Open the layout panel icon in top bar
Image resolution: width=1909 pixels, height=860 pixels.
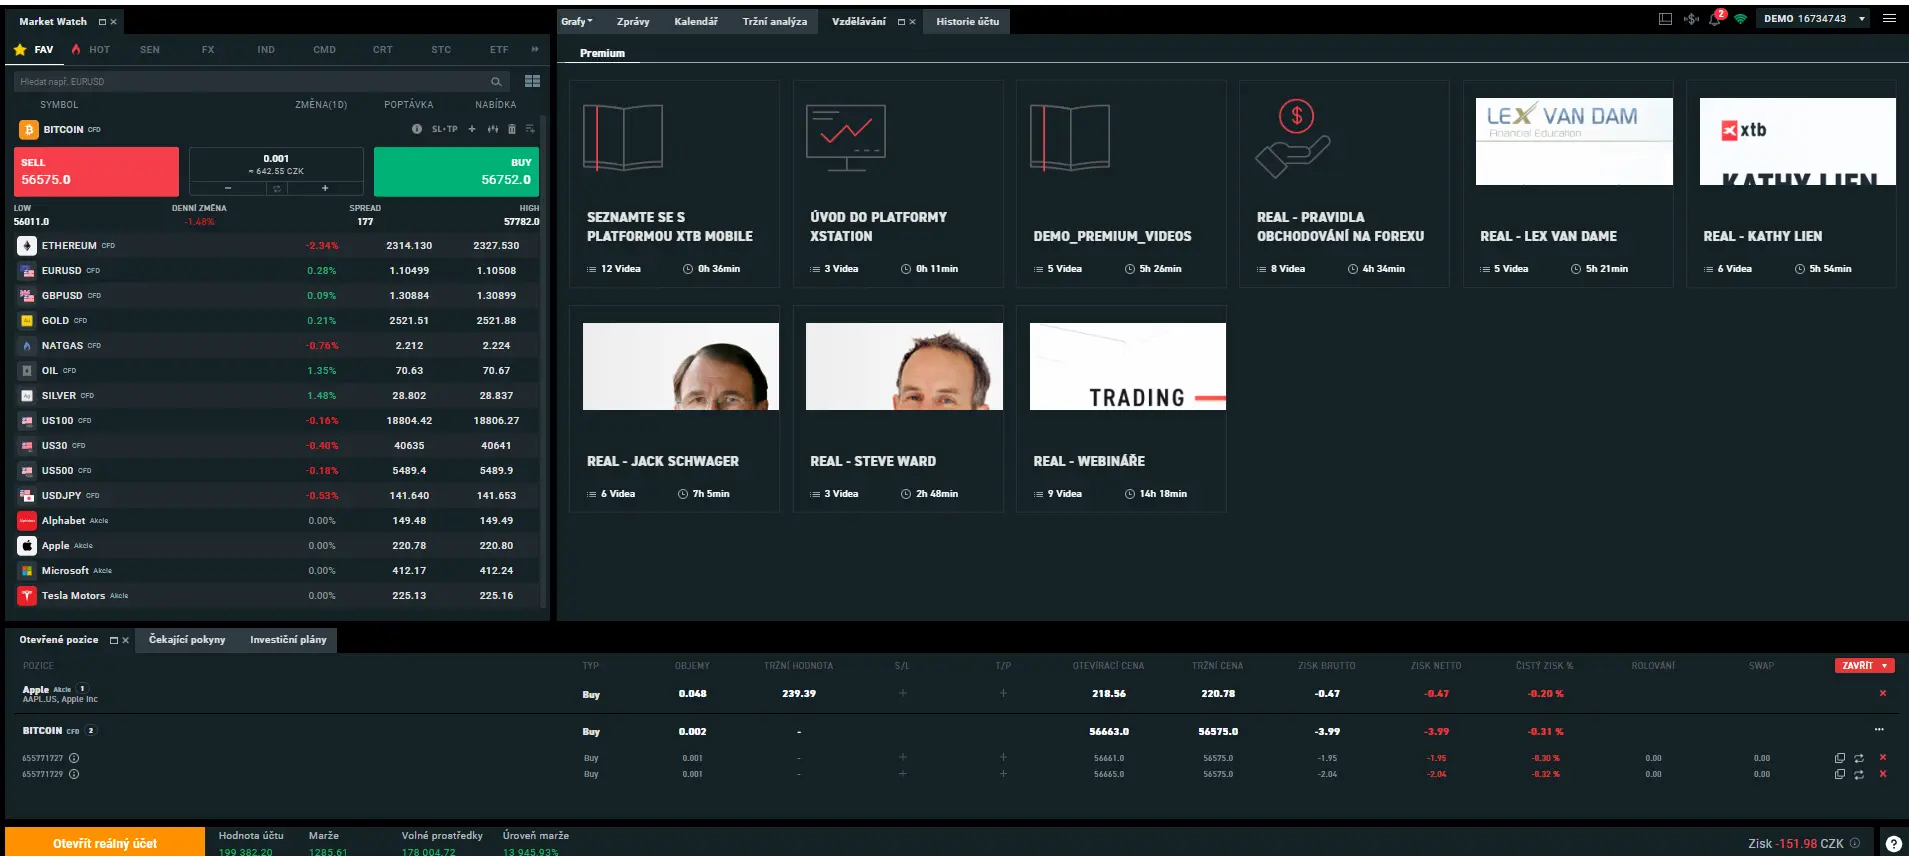(1665, 19)
